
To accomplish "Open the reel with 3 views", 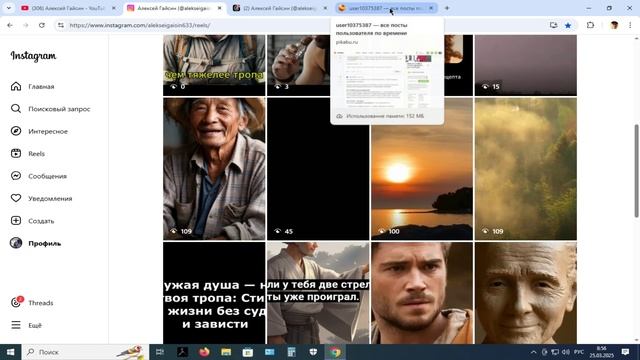I will pyautogui.click(x=298, y=65).
